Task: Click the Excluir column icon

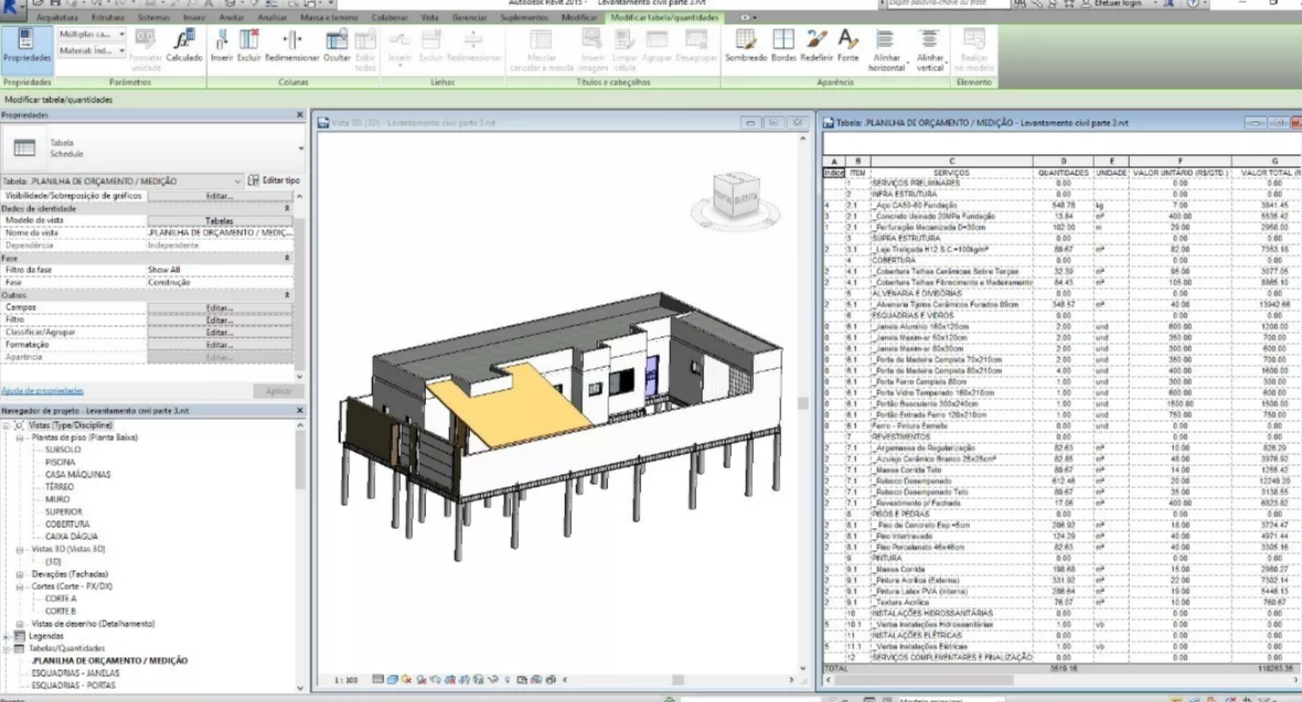Action: 249,45
